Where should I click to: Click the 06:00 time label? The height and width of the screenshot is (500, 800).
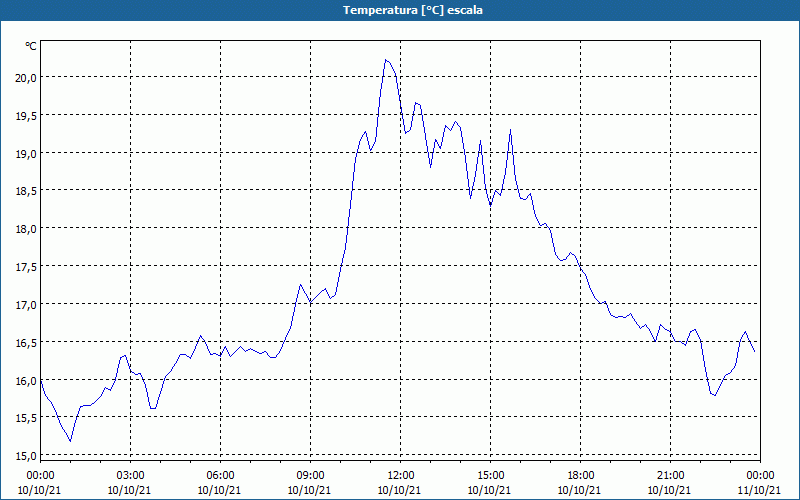pyautogui.click(x=220, y=476)
